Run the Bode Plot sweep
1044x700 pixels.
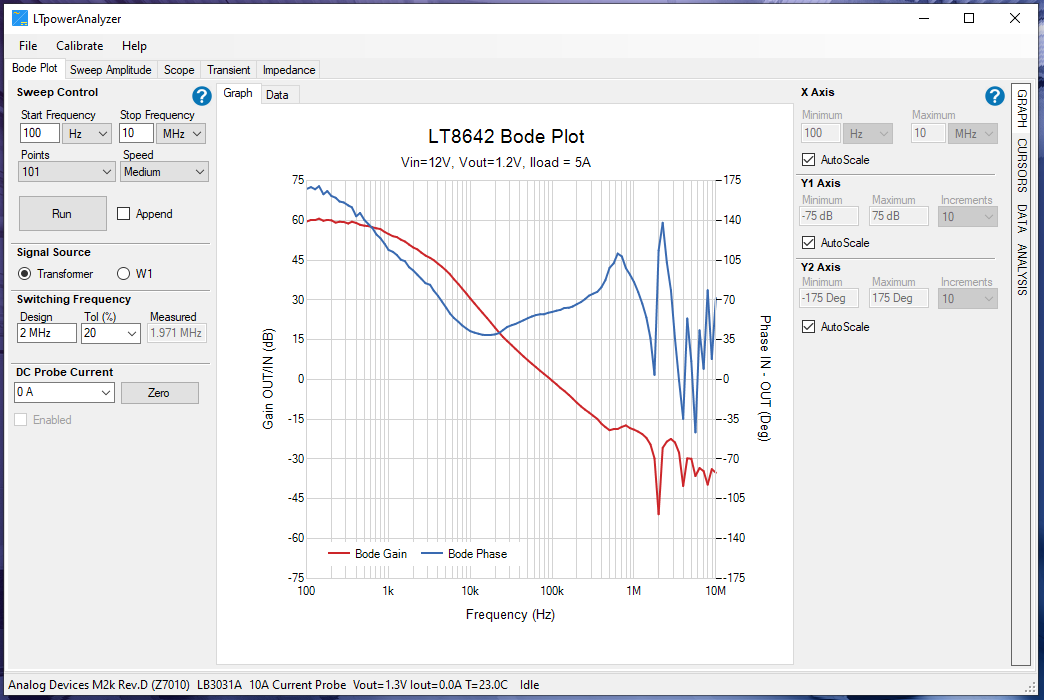[x=62, y=213]
